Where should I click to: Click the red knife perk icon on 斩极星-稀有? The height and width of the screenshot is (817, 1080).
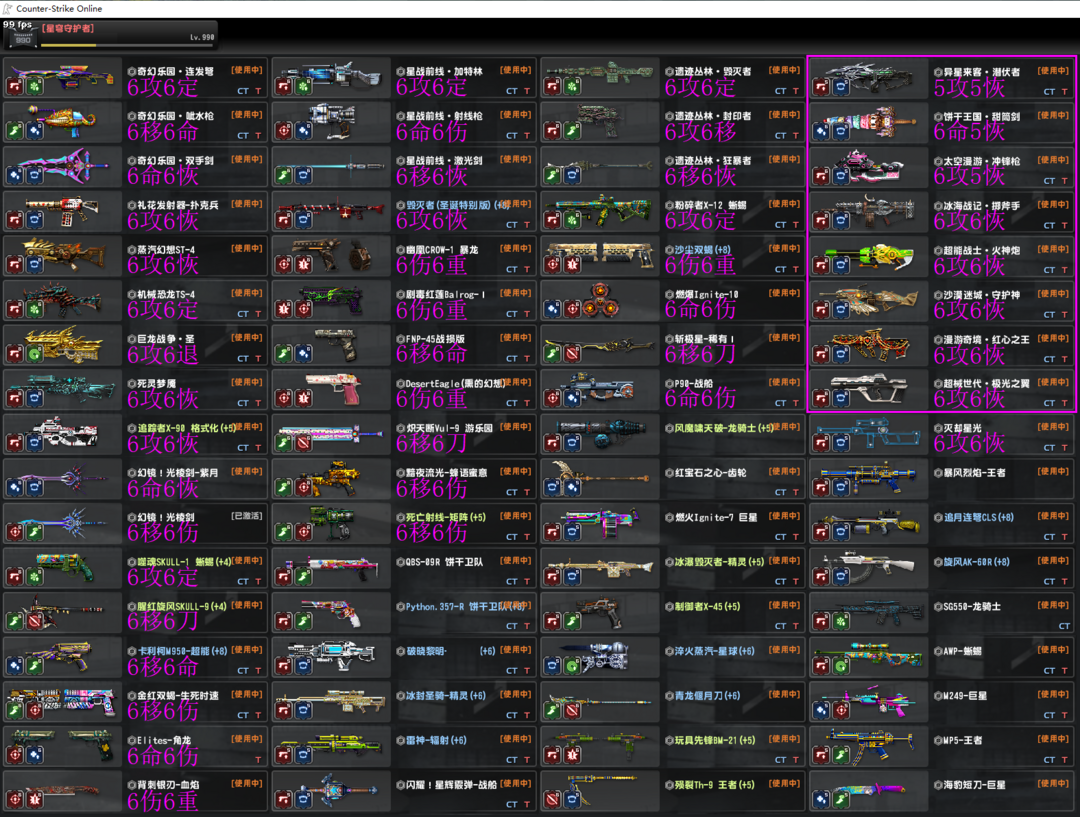click(573, 354)
